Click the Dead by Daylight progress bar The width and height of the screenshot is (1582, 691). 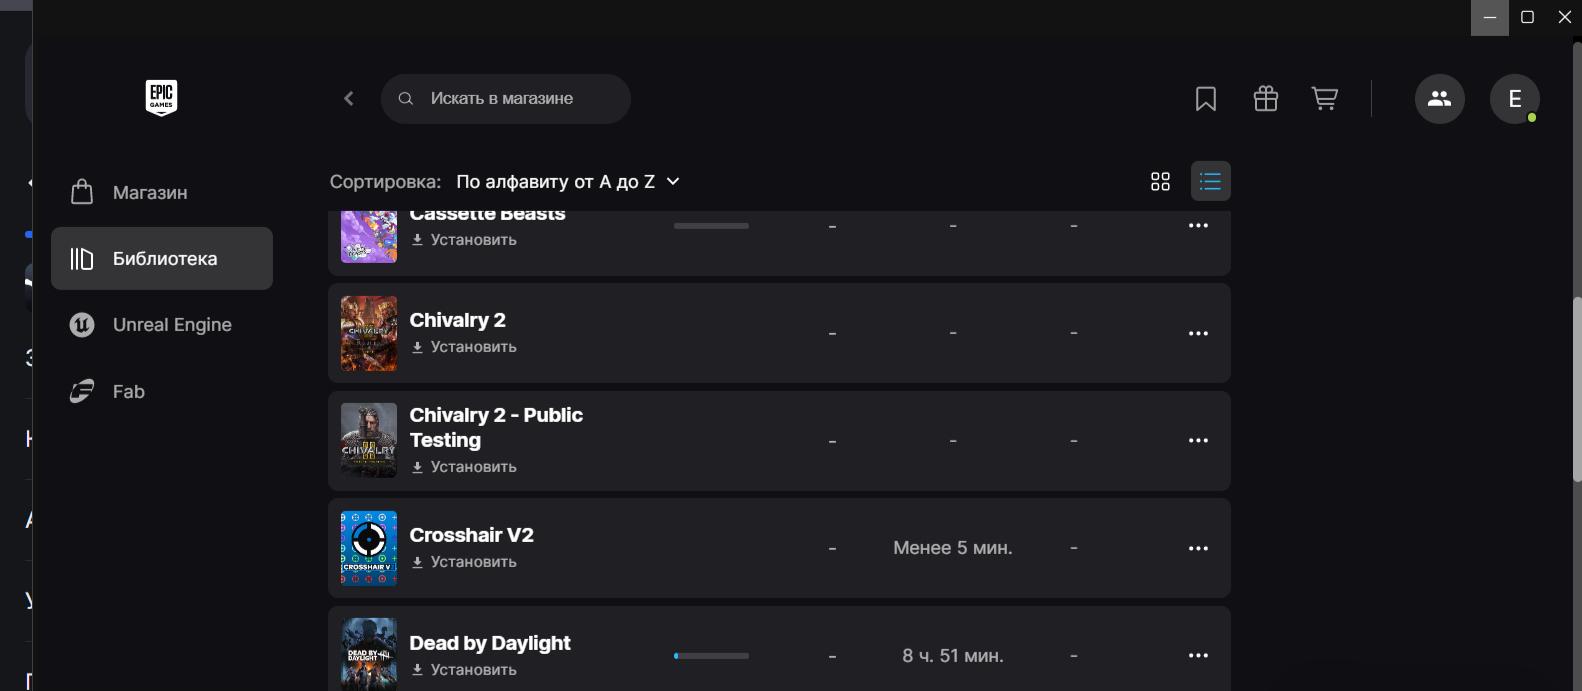(x=711, y=656)
